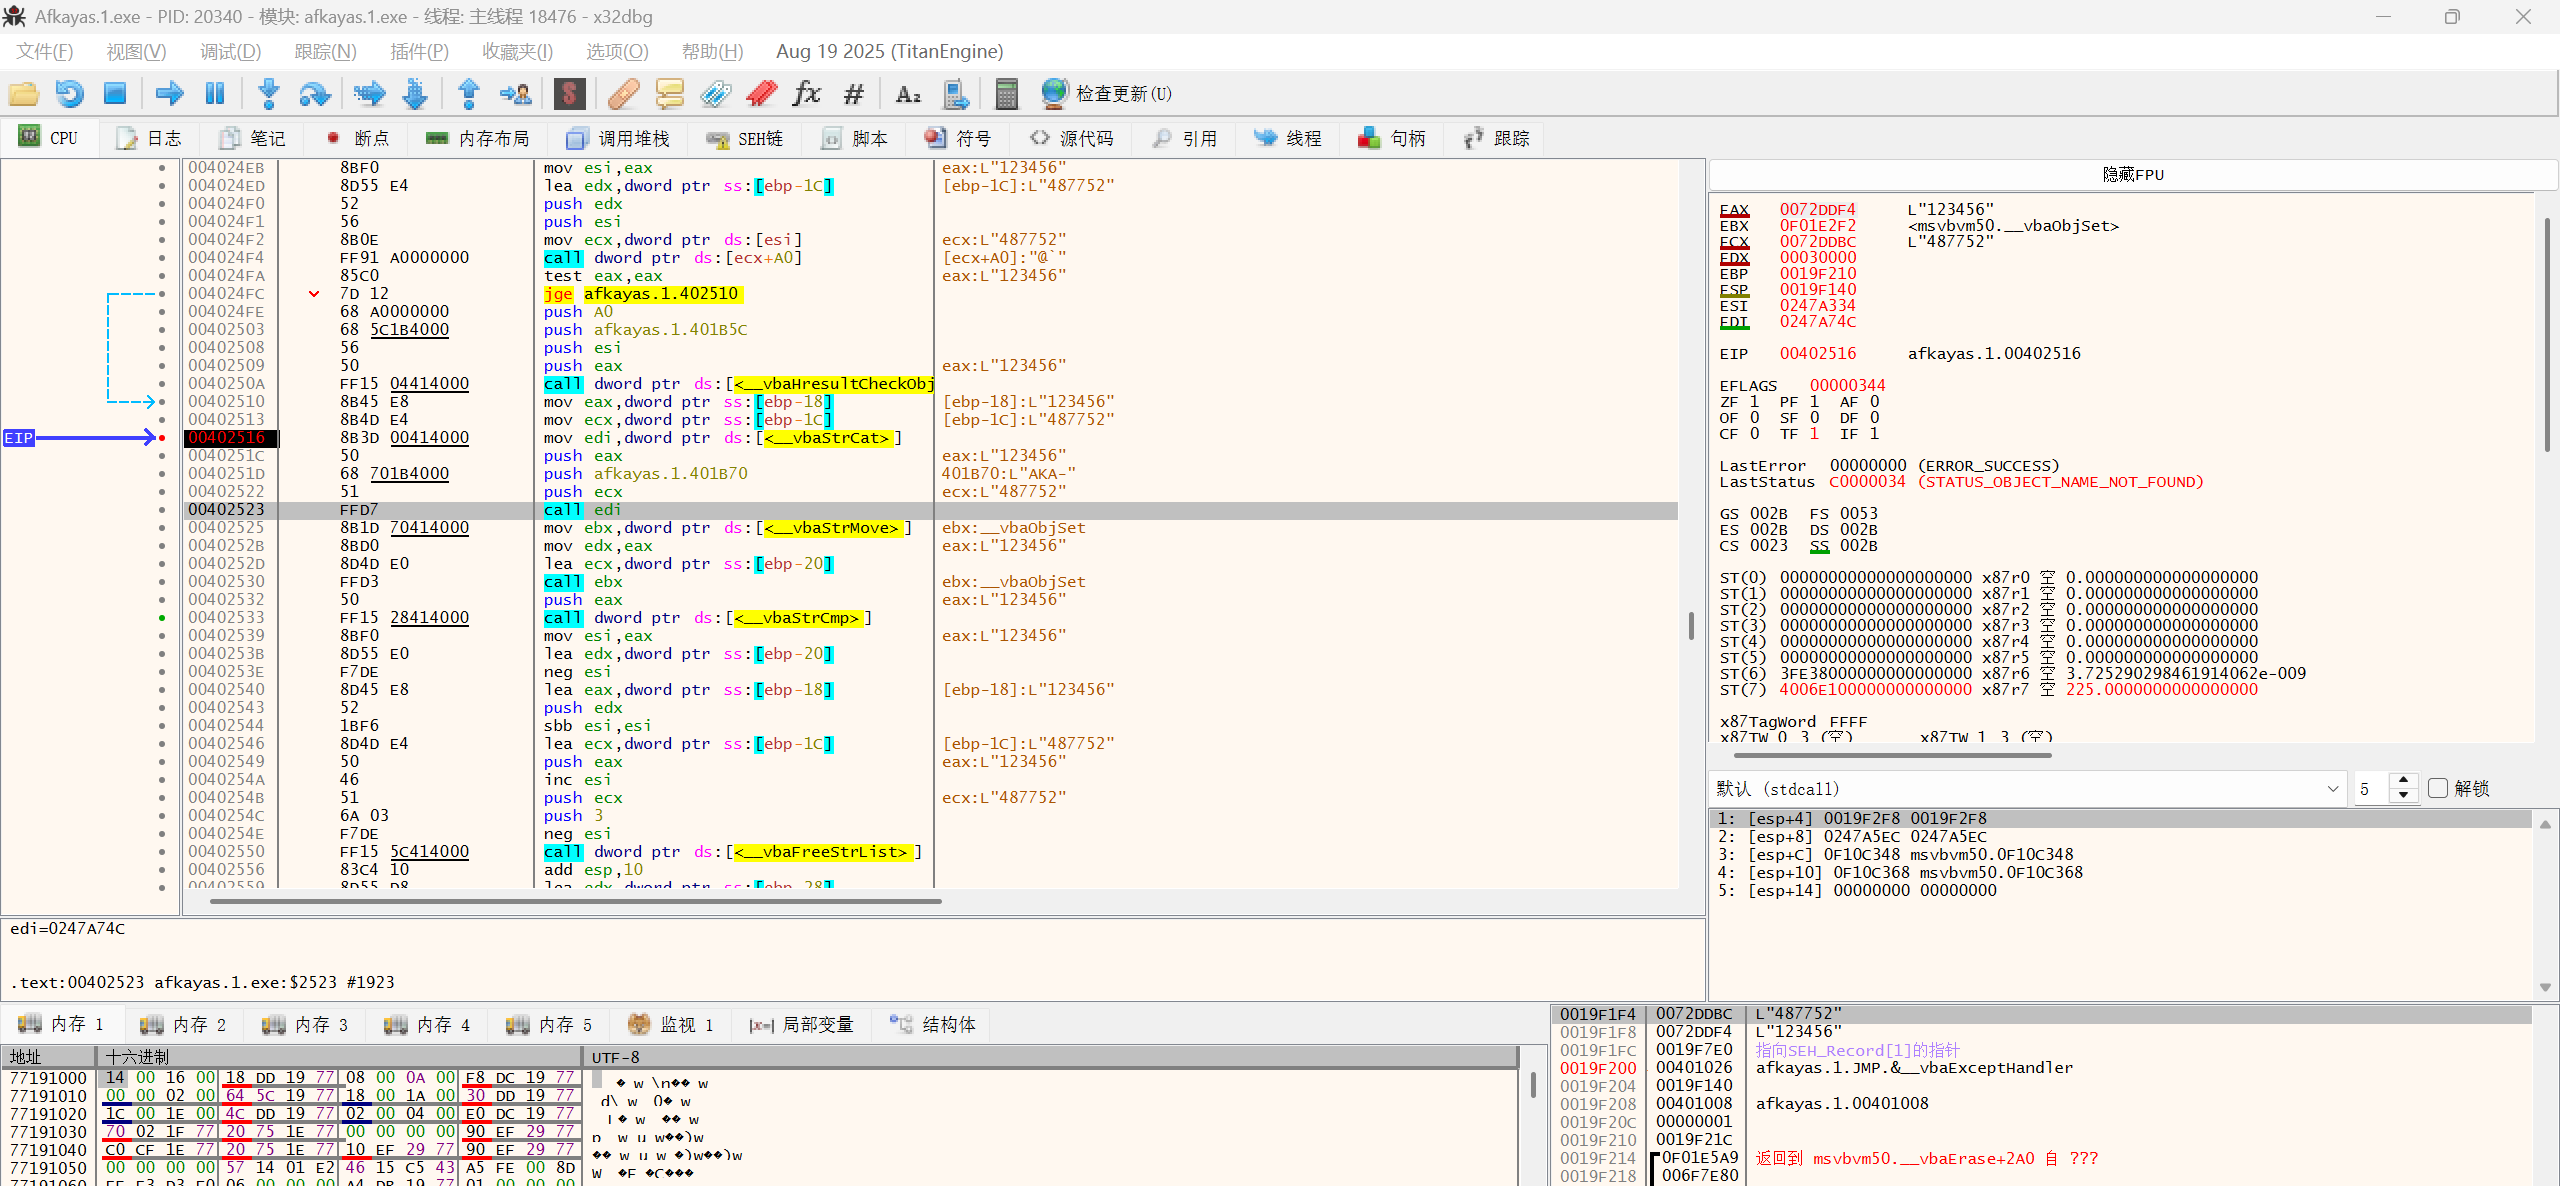Click the horizontal scrollbar under disassembly
The height and width of the screenshot is (1186, 2560).
575,901
